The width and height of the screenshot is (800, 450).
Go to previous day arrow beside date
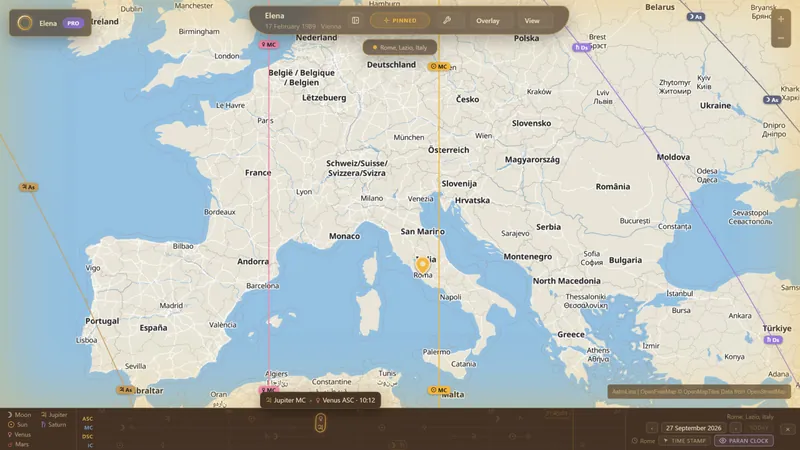(x=652, y=428)
